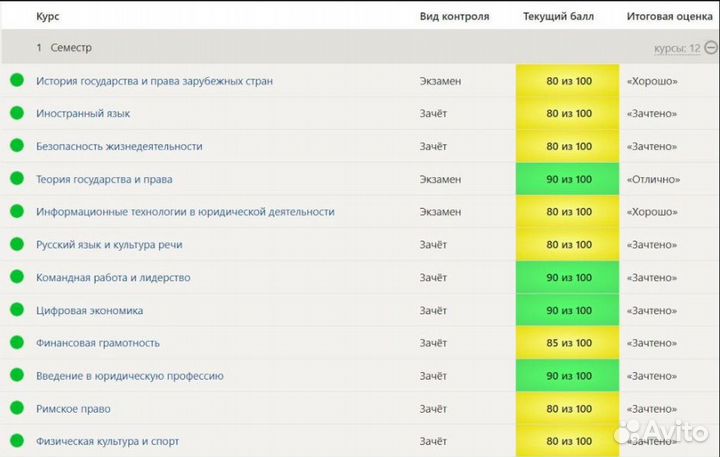Open the Русский язык и культура речи course
720x457 pixels.
pos(109,245)
